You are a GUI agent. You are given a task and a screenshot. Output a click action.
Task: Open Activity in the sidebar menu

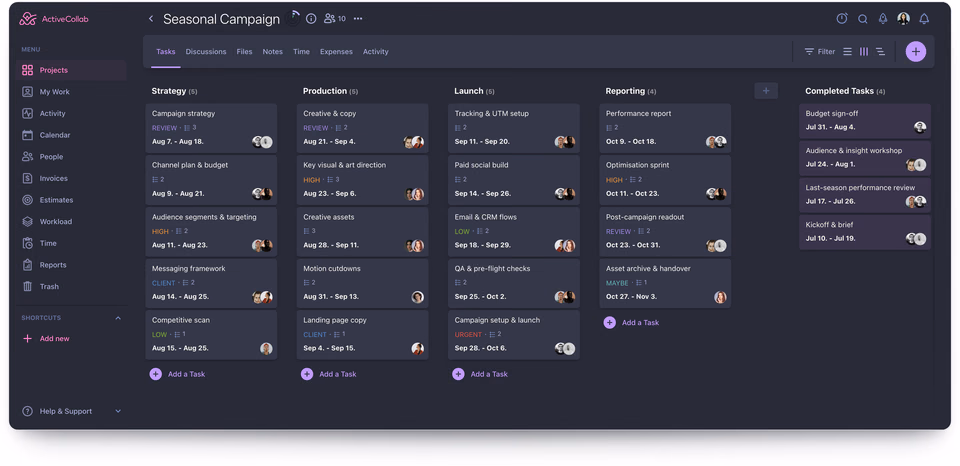(x=72, y=113)
